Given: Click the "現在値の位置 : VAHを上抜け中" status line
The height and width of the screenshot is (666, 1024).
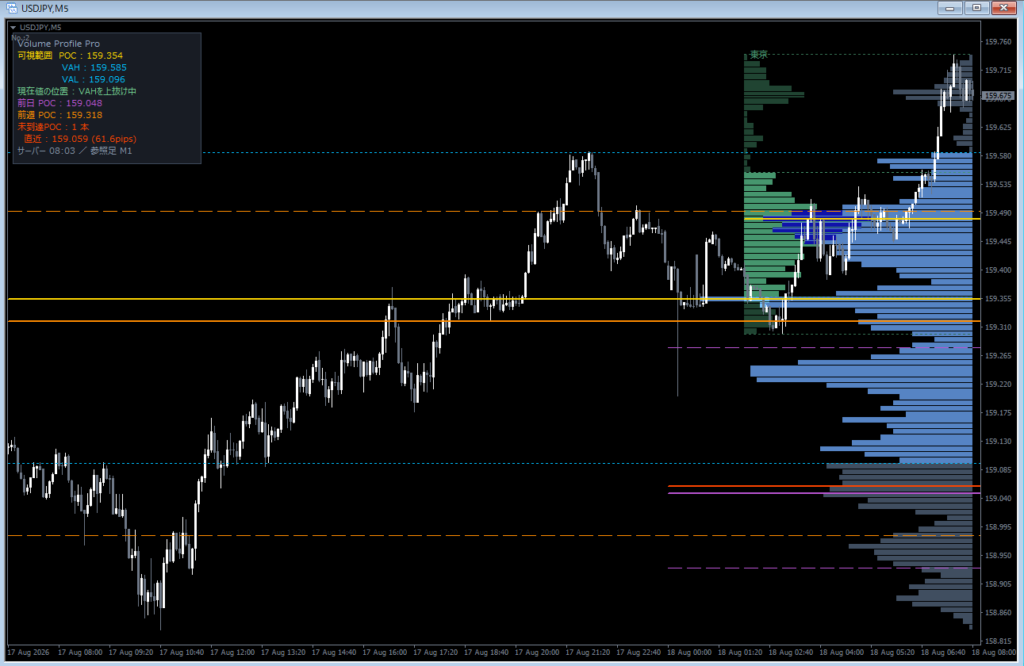Looking at the screenshot, I should 77,91.
